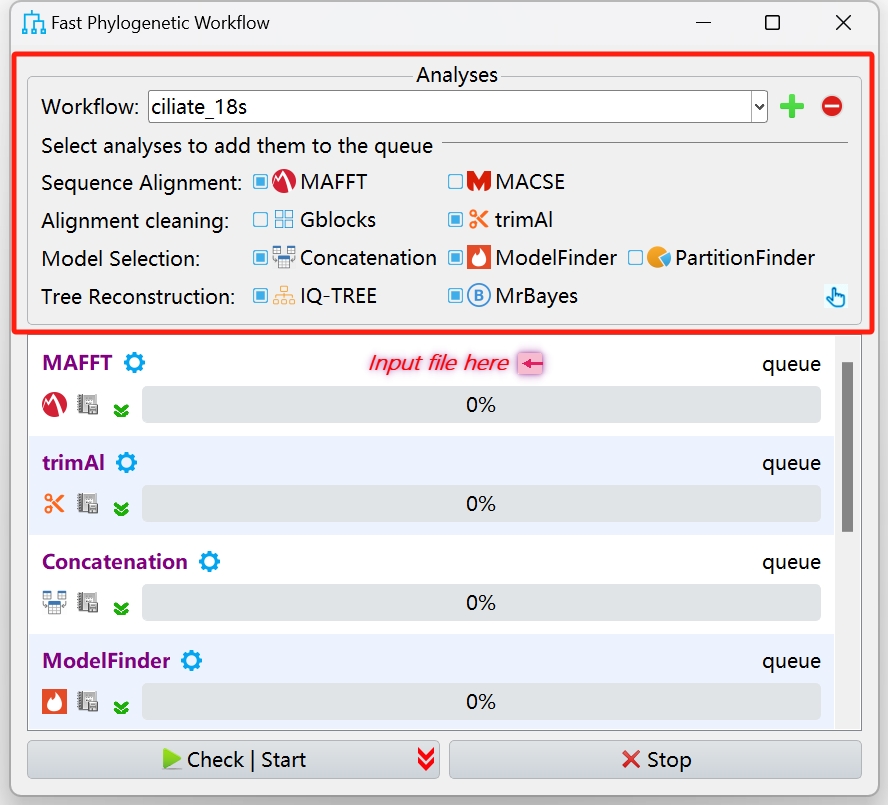Uncheck the MrBayes checkbox
The image size is (888, 805).
[x=455, y=296]
